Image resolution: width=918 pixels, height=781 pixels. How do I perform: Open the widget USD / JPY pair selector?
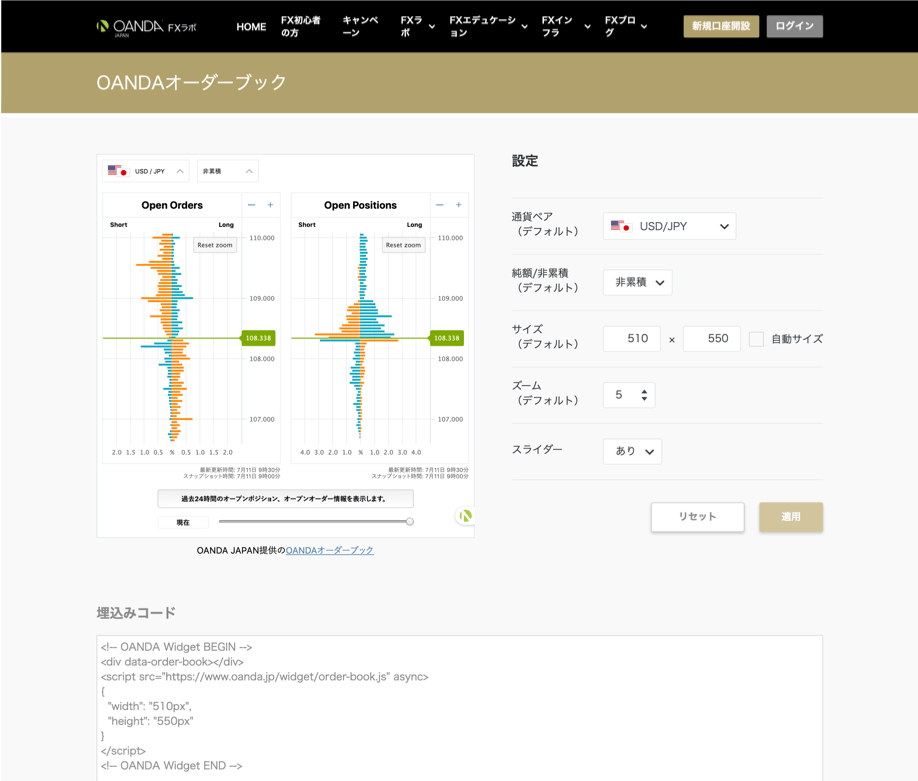click(146, 171)
